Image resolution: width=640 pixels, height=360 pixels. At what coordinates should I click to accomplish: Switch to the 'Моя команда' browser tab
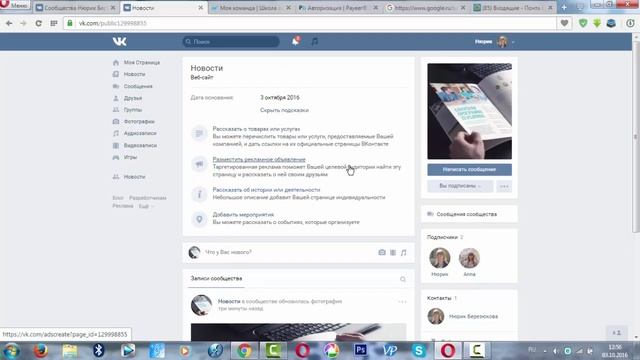pos(251,8)
